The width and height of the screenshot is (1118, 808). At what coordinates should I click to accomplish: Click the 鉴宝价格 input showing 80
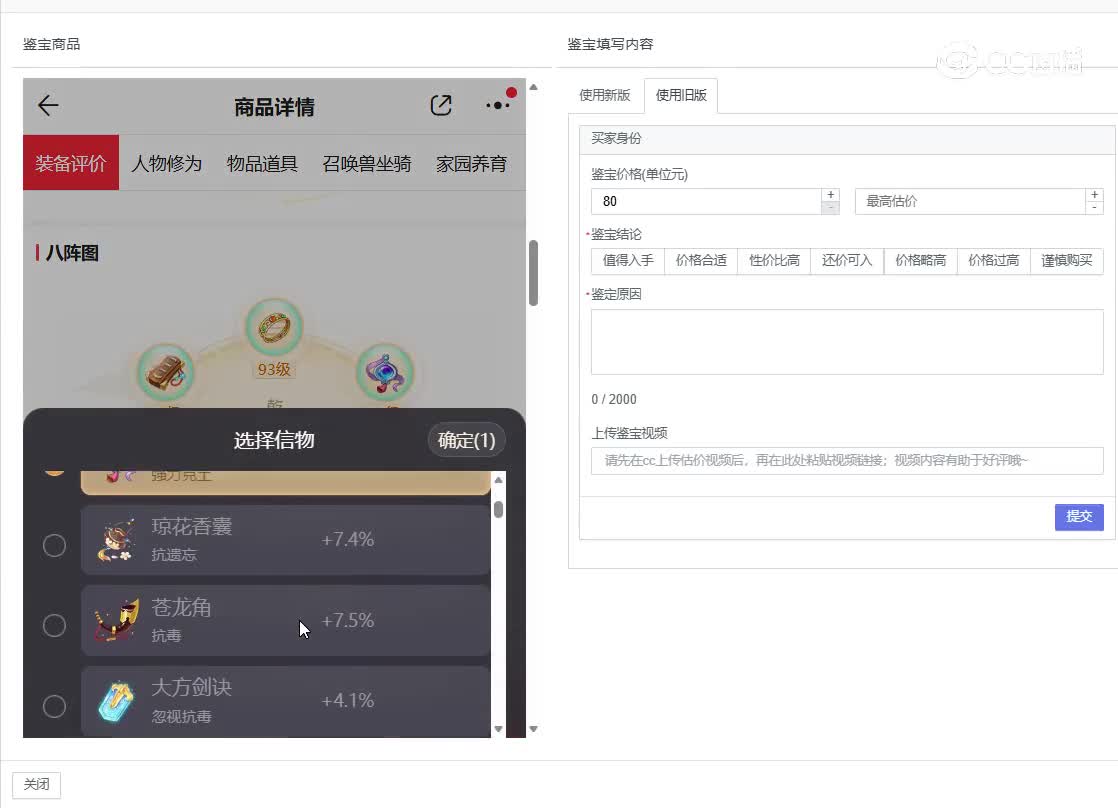click(x=706, y=201)
